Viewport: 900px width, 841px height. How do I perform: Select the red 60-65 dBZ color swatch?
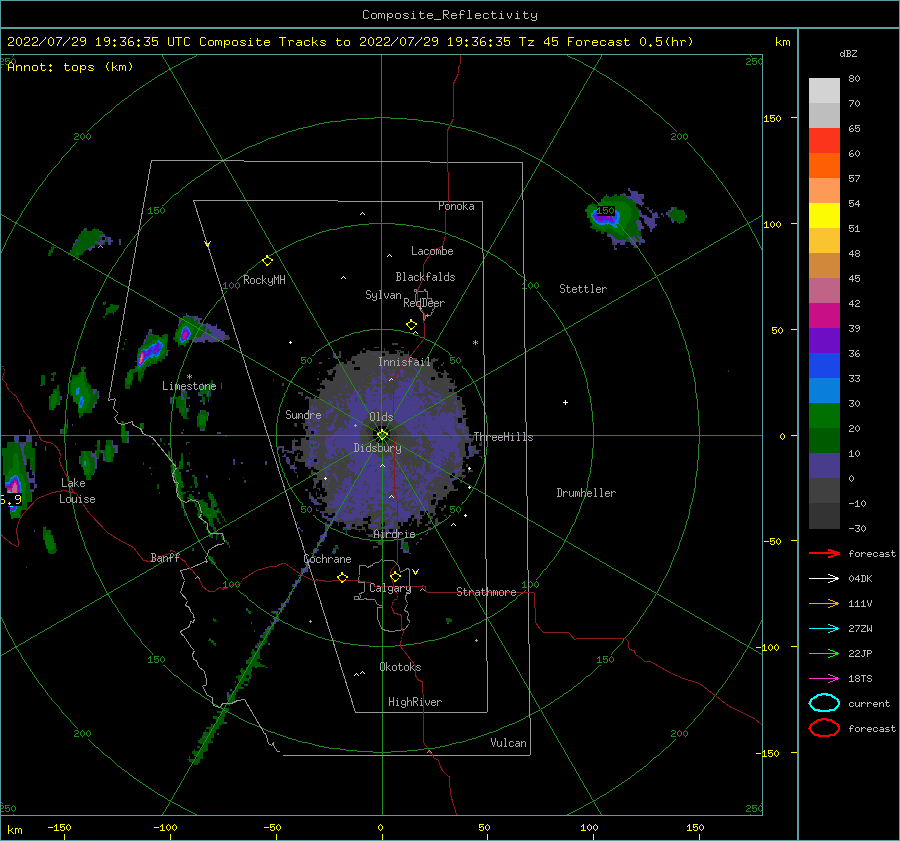824,141
